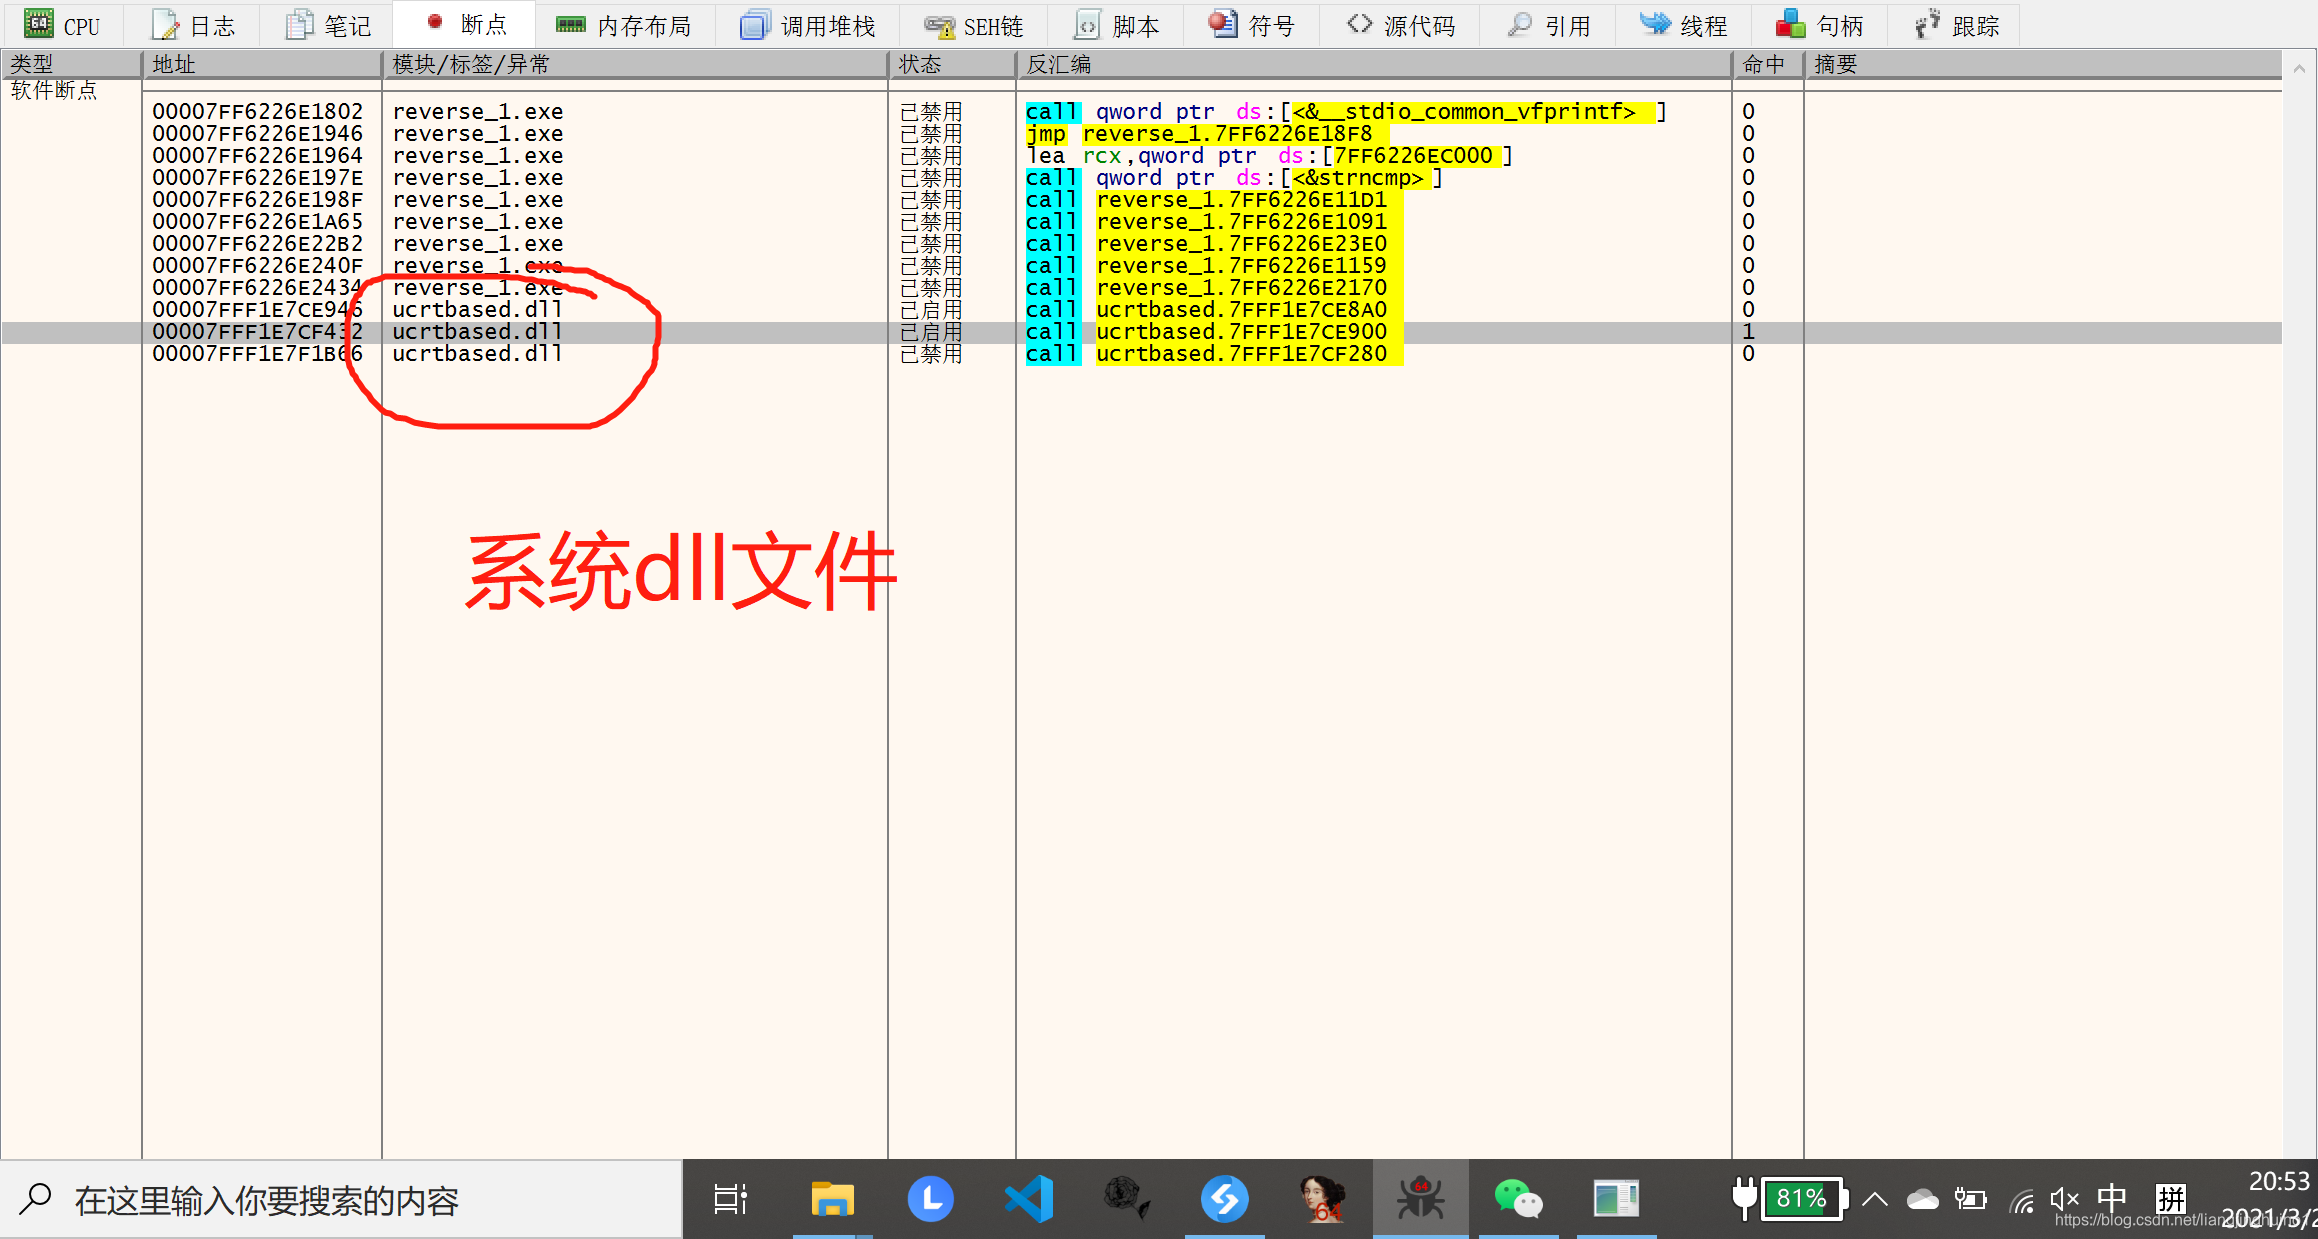Image resolution: width=2318 pixels, height=1239 pixels.
Task: Click the scrollbar up arrow
Action: click(2300, 67)
